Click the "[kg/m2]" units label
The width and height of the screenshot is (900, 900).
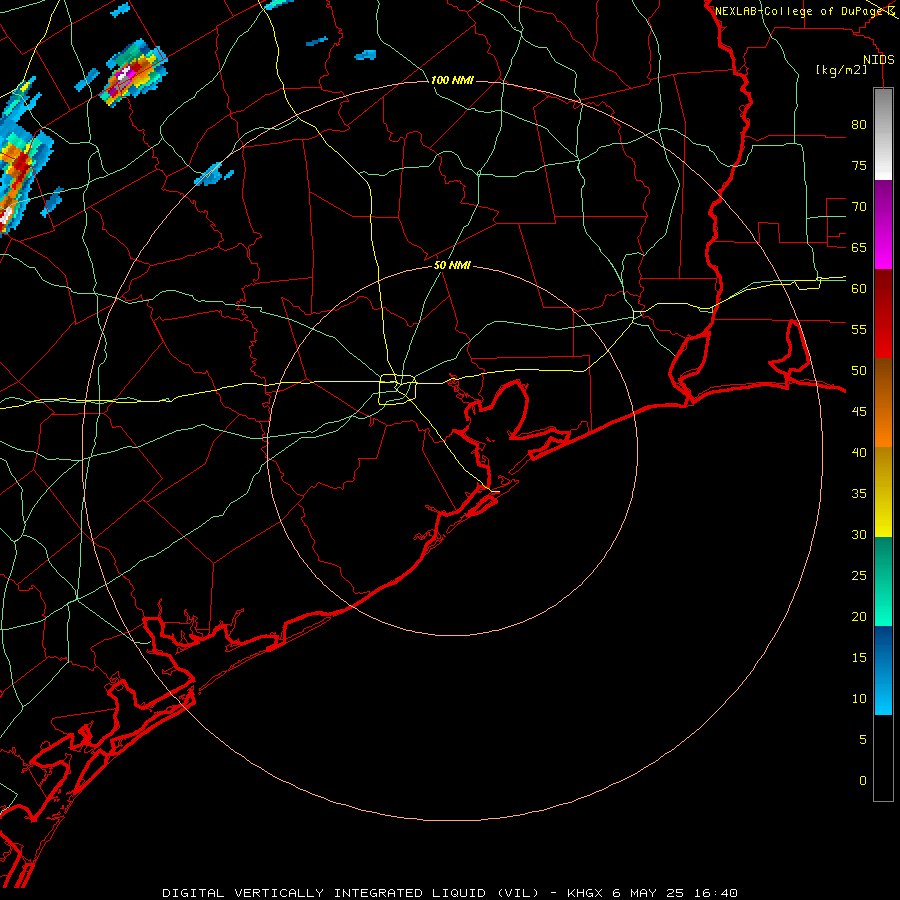(x=841, y=70)
